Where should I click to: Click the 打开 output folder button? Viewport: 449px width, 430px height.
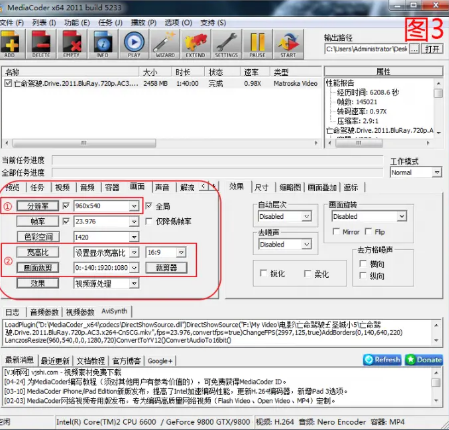pos(432,49)
